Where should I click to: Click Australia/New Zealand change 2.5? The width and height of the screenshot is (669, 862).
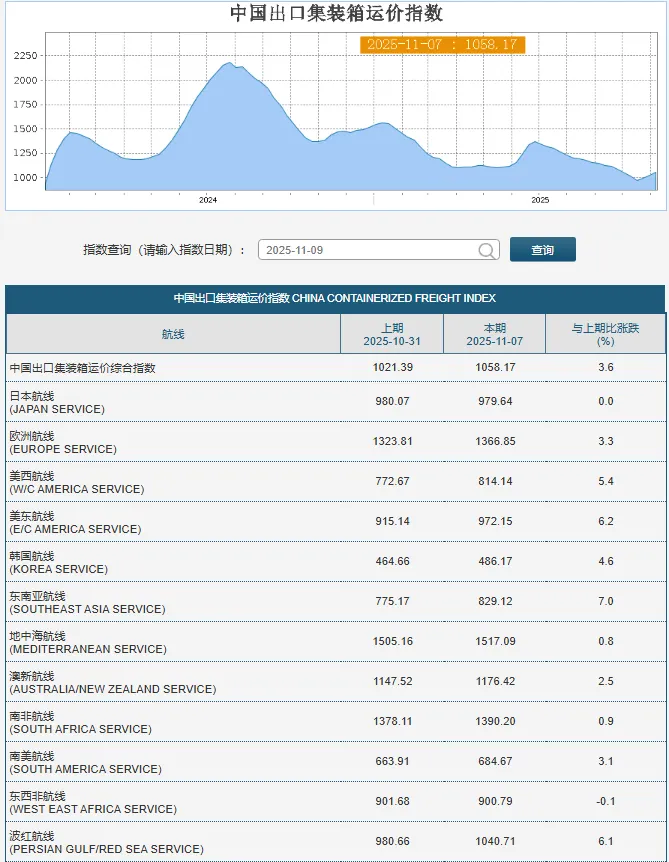tap(606, 681)
